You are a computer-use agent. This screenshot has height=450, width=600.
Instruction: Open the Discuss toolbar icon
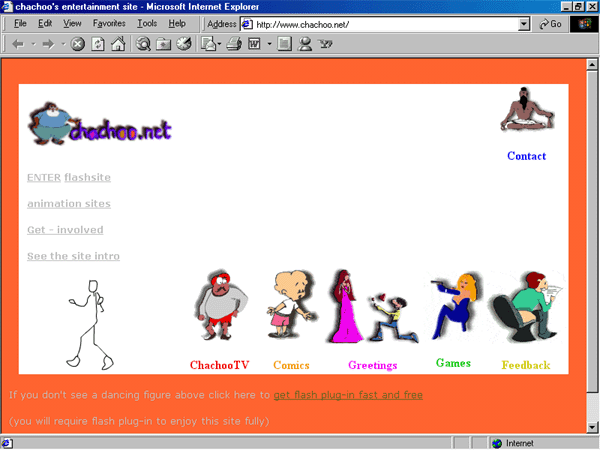[284, 44]
